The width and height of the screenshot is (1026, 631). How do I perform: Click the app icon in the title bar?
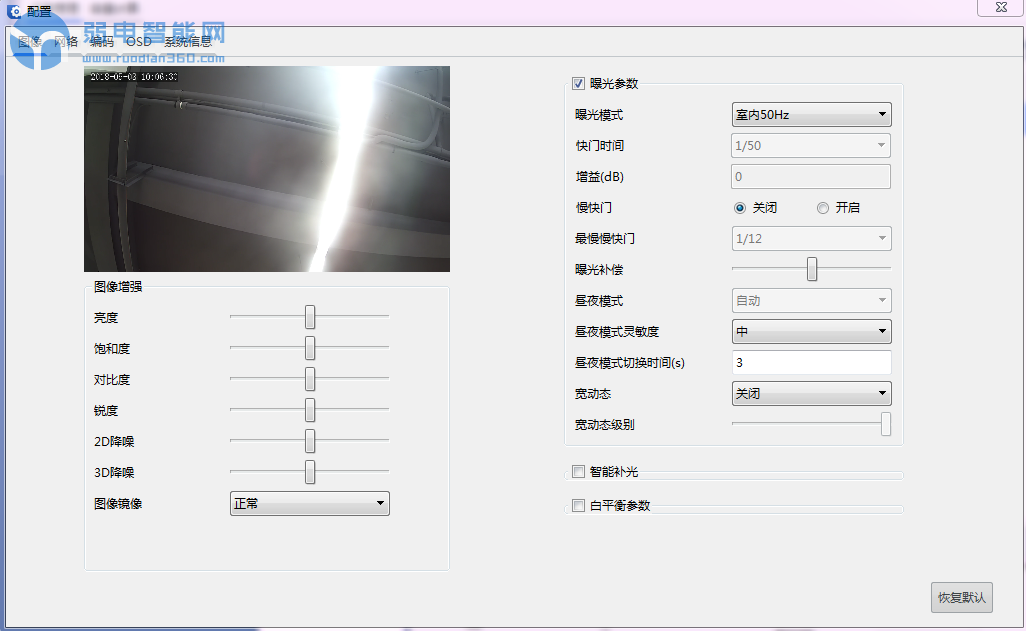coord(14,12)
